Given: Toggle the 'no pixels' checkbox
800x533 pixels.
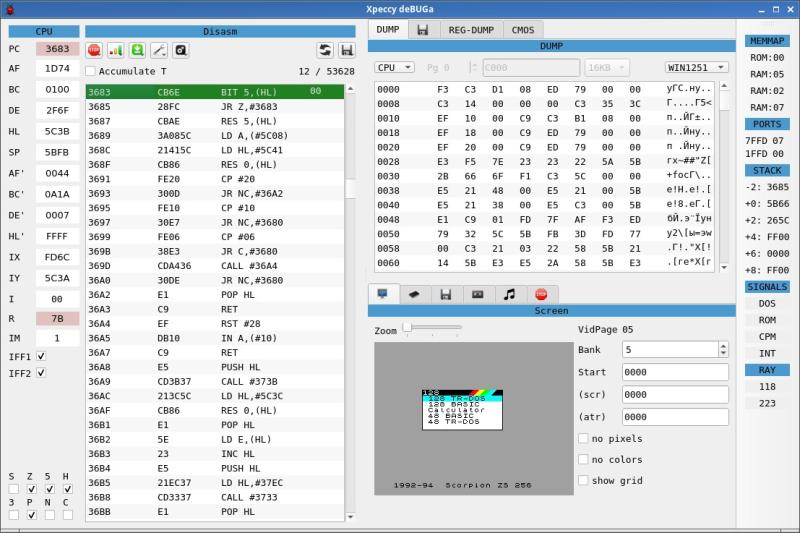Looking at the screenshot, I should pyautogui.click(x=583, y=438).
